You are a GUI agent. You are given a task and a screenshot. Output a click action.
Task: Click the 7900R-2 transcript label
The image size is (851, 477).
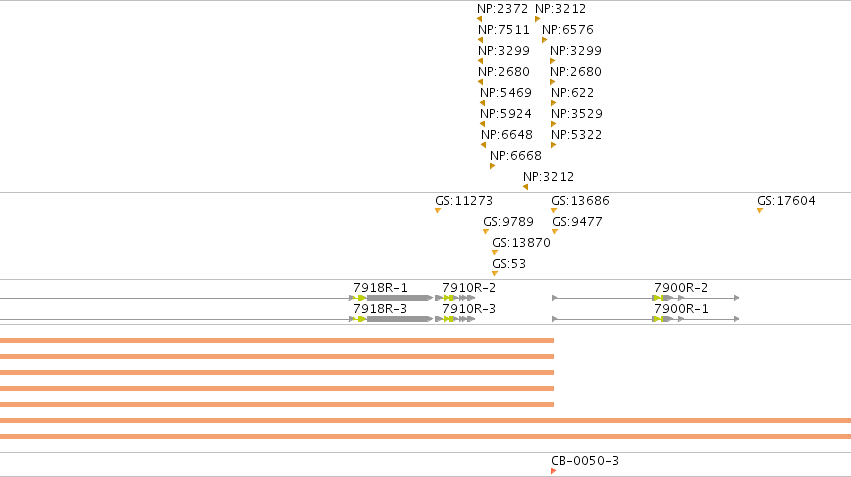[681, 288]
